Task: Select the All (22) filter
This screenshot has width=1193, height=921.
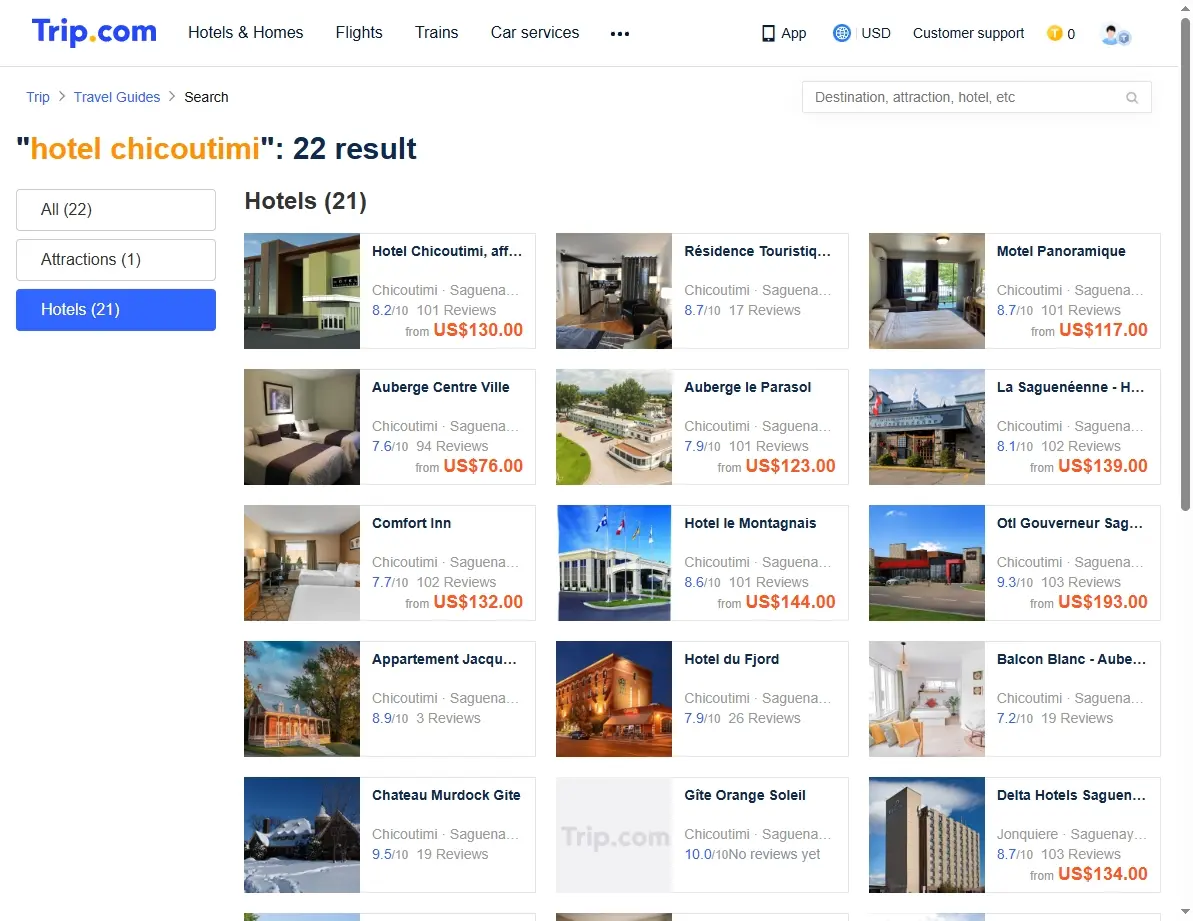Action: click(x=116, y=210)
